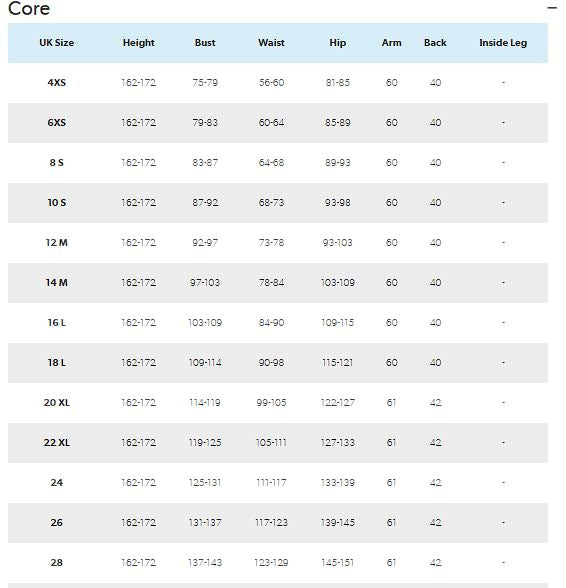Click the size 28 hip value 145-151

338,562
